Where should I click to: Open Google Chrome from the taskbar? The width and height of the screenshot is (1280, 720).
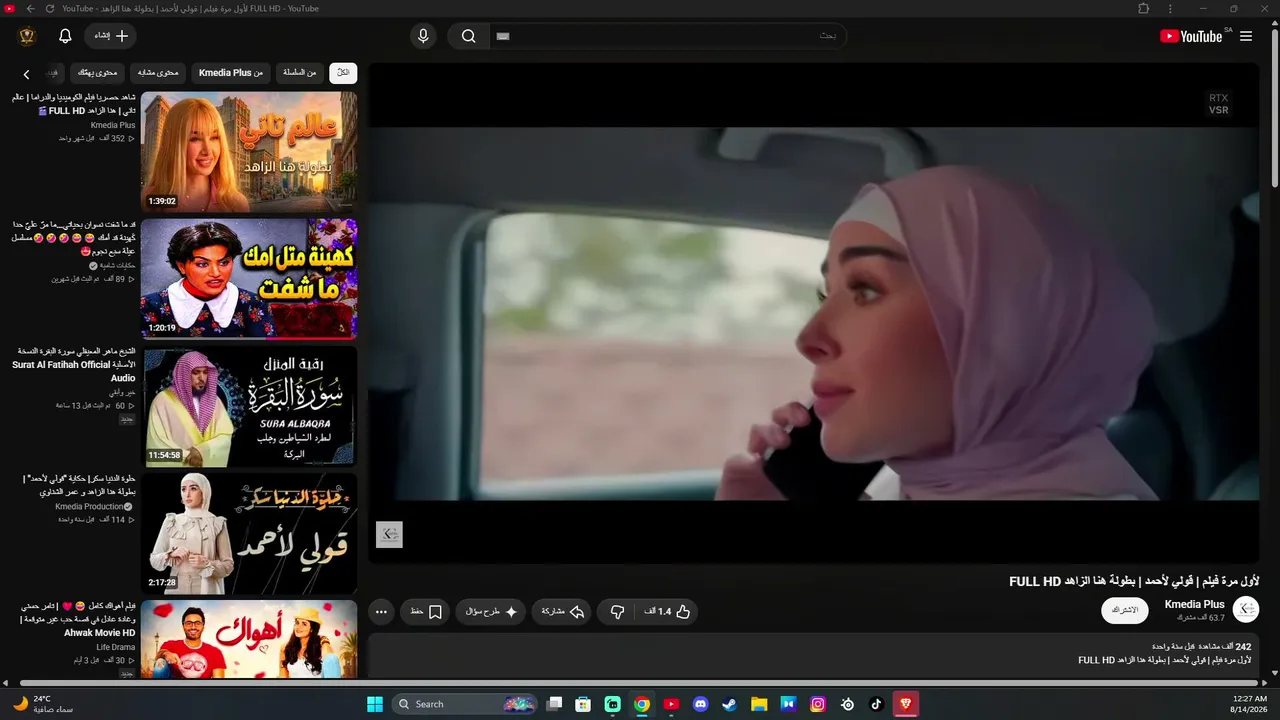point(642,704)
